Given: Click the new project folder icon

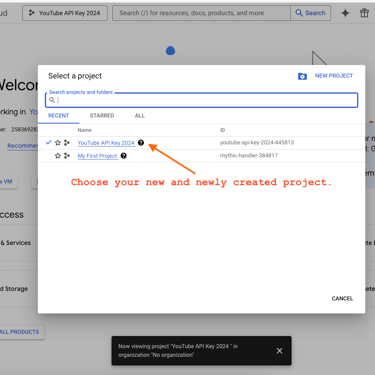Looking at the screenshot, I should (302, 76).
